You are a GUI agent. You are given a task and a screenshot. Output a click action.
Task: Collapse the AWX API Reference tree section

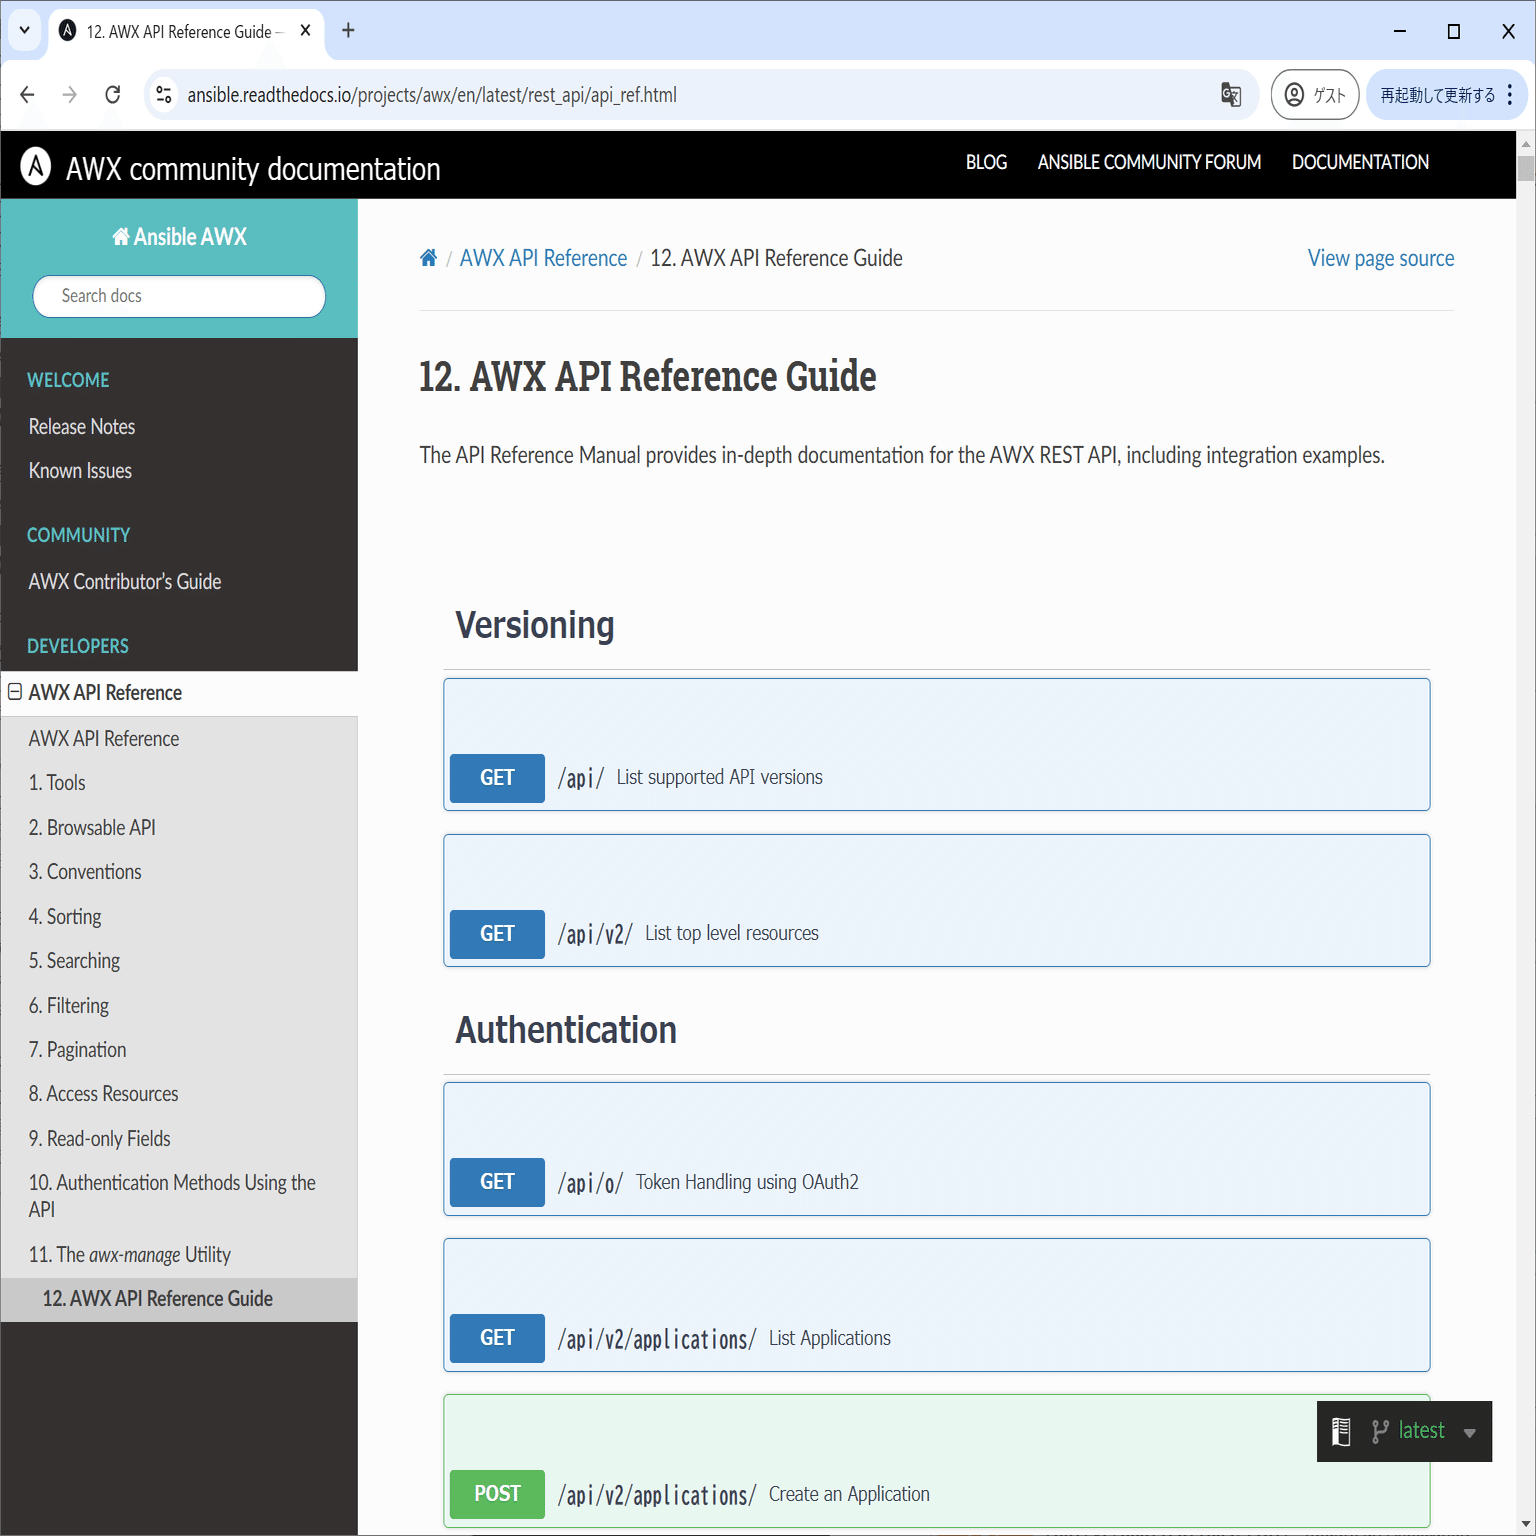14,692
